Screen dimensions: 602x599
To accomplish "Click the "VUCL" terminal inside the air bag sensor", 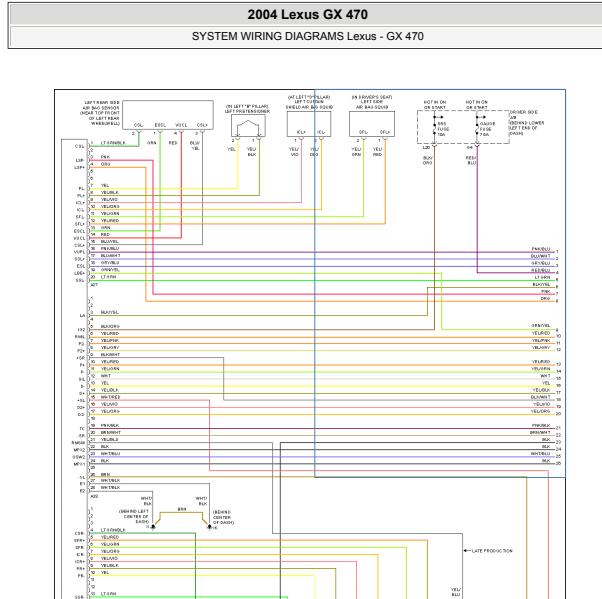I will (x=181, y=125).
